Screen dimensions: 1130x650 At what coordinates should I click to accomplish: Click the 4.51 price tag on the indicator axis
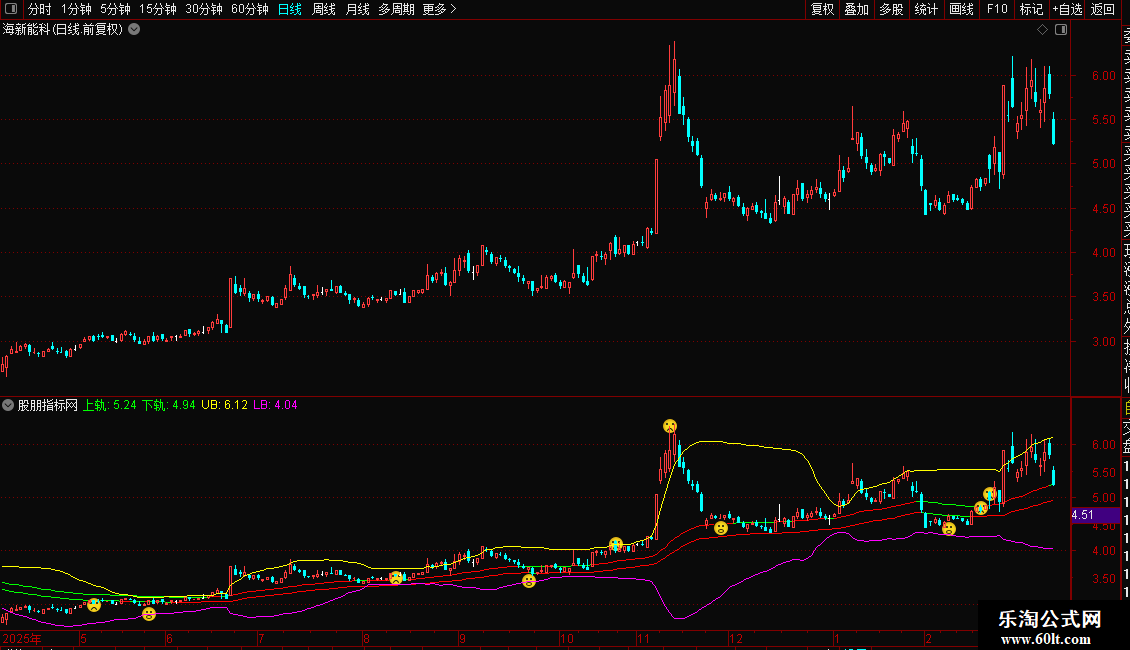[x=1095, y=515]
